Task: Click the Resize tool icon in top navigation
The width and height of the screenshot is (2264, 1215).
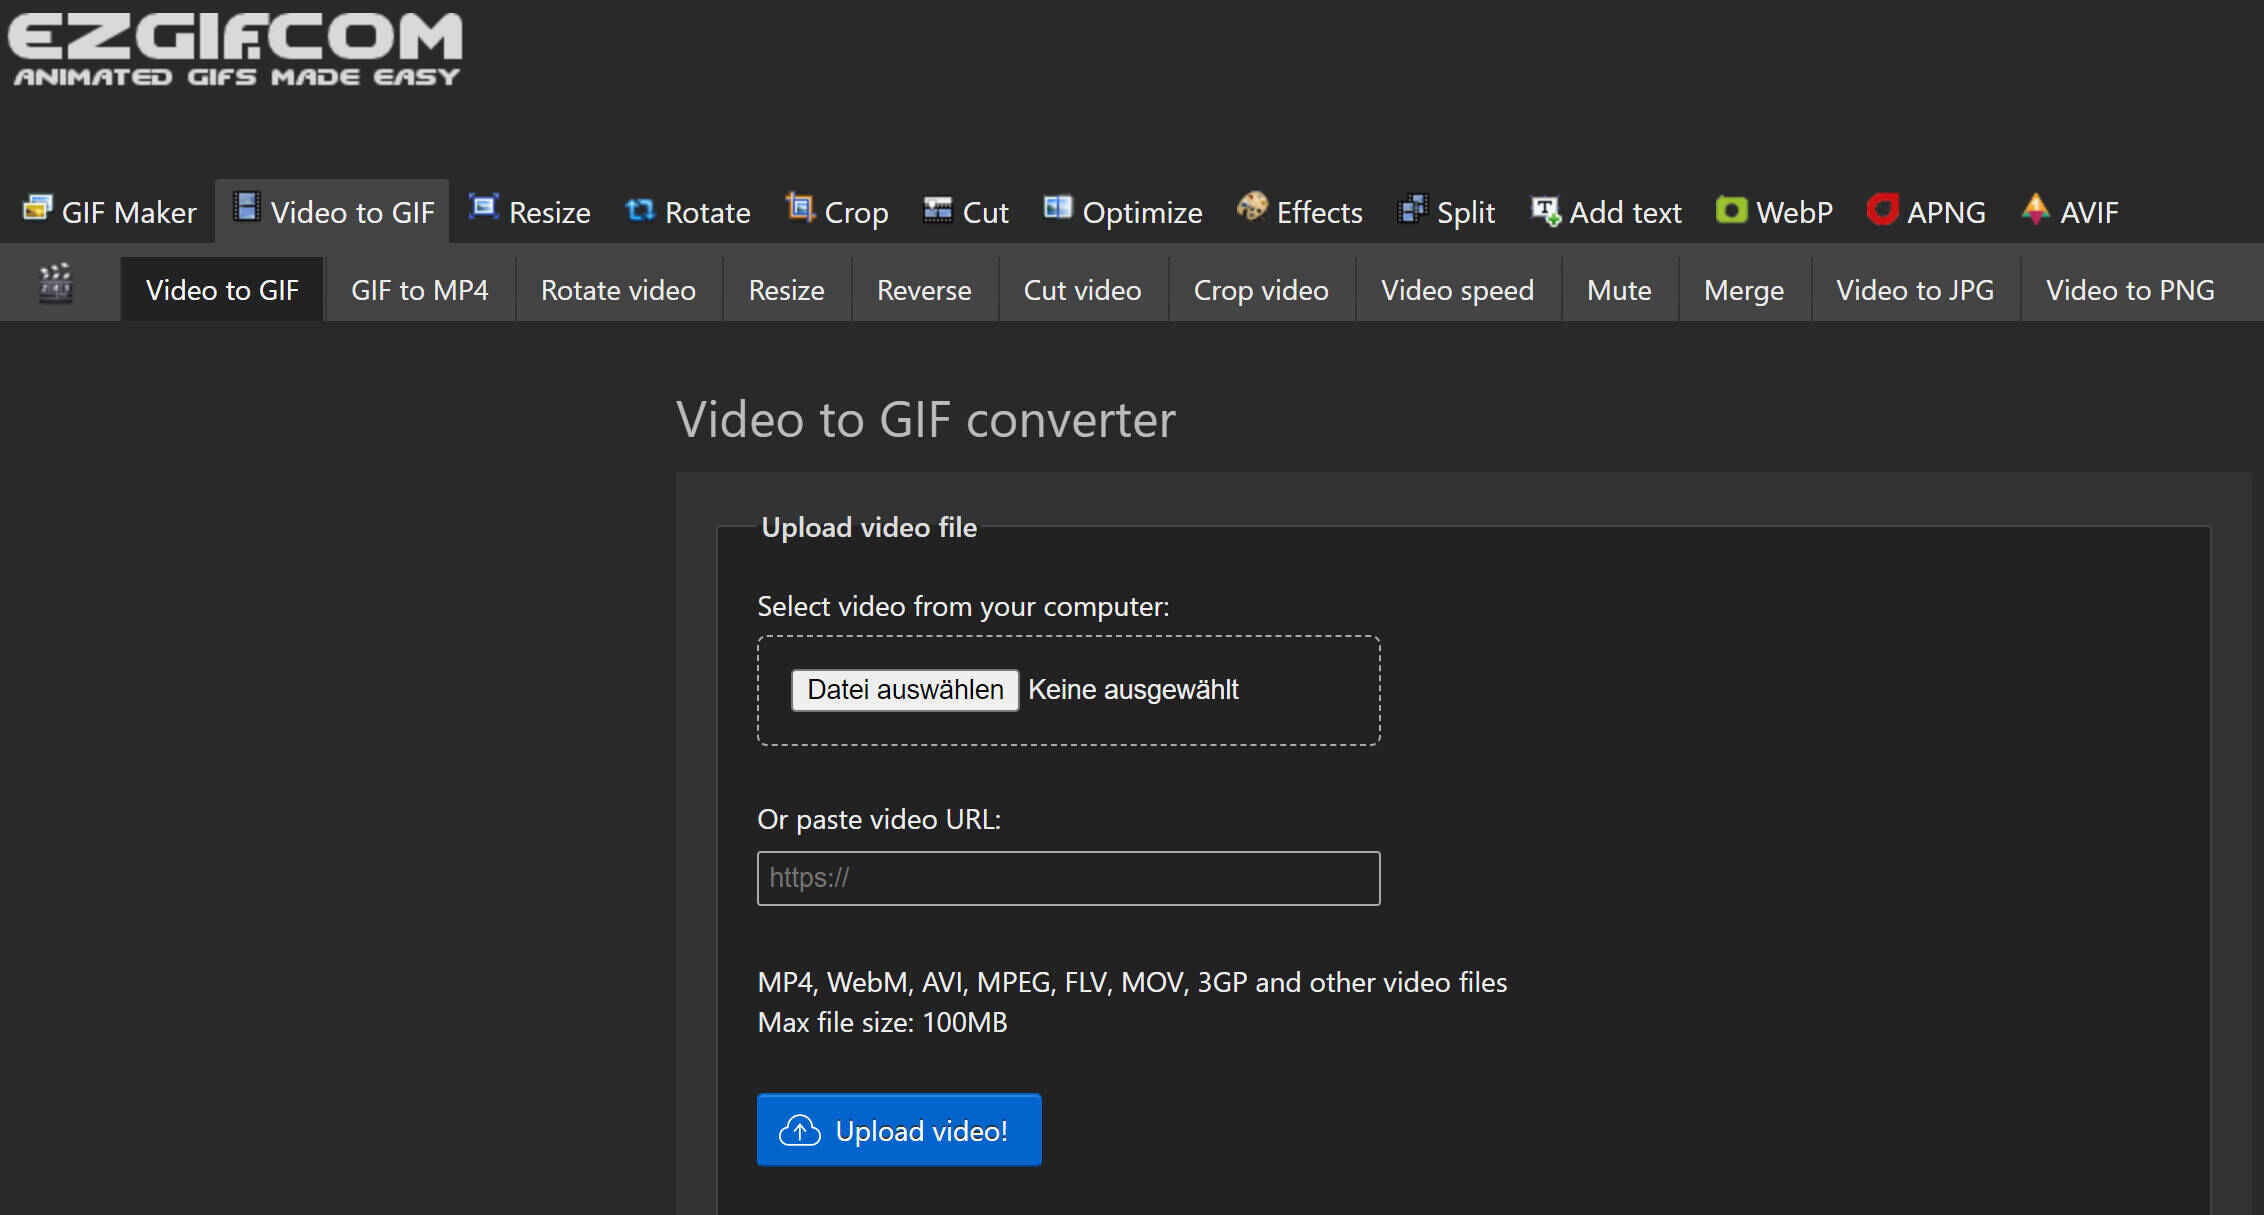Action: tap(484, 208)
